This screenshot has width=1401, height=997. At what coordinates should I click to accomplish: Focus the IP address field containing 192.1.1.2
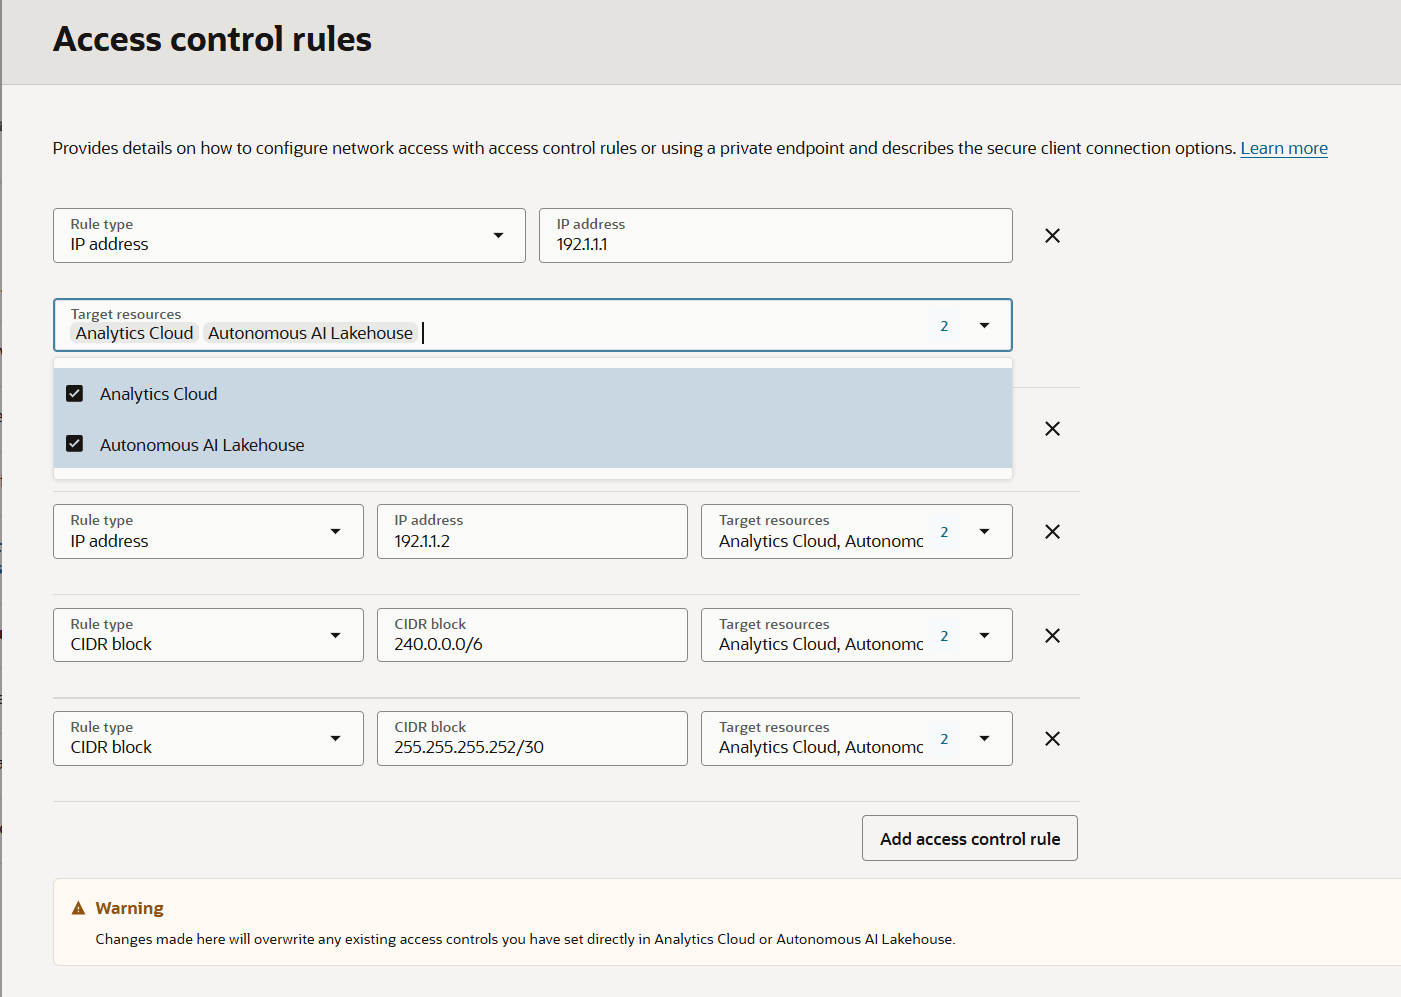[x=532, y=532]
